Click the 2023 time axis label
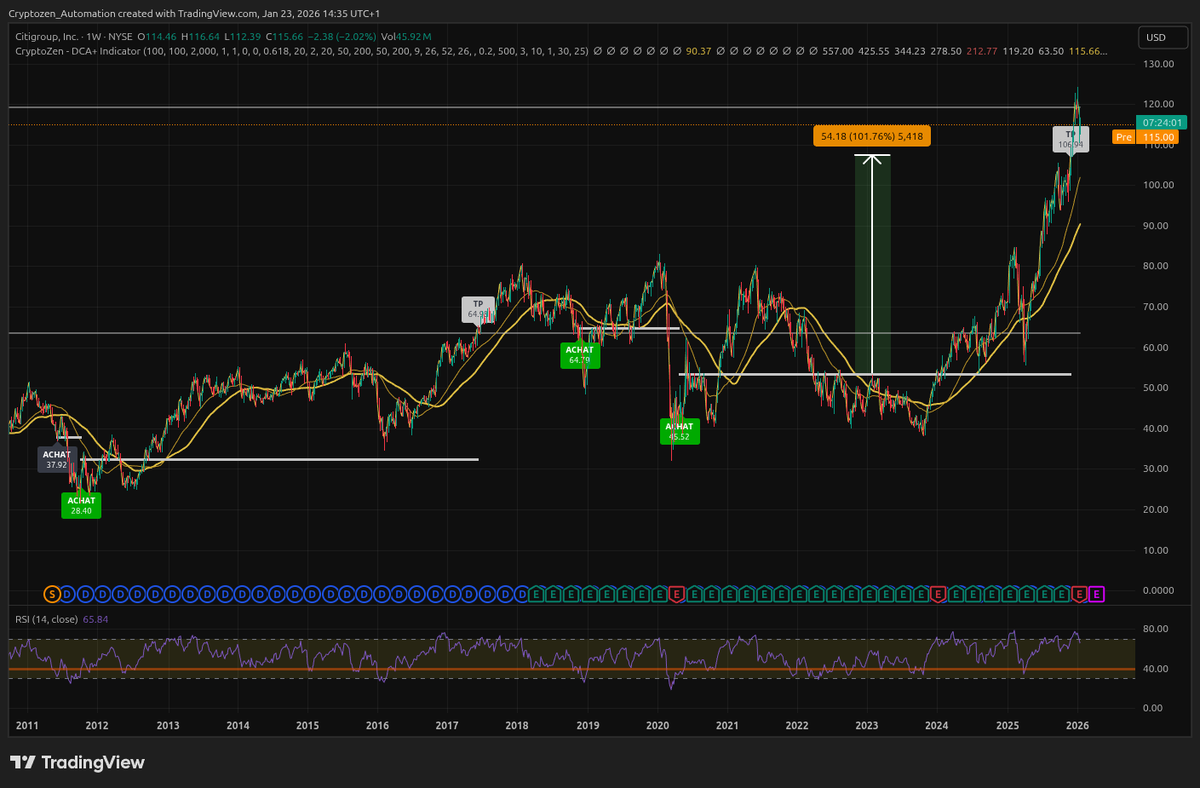 tap(866, 725)
